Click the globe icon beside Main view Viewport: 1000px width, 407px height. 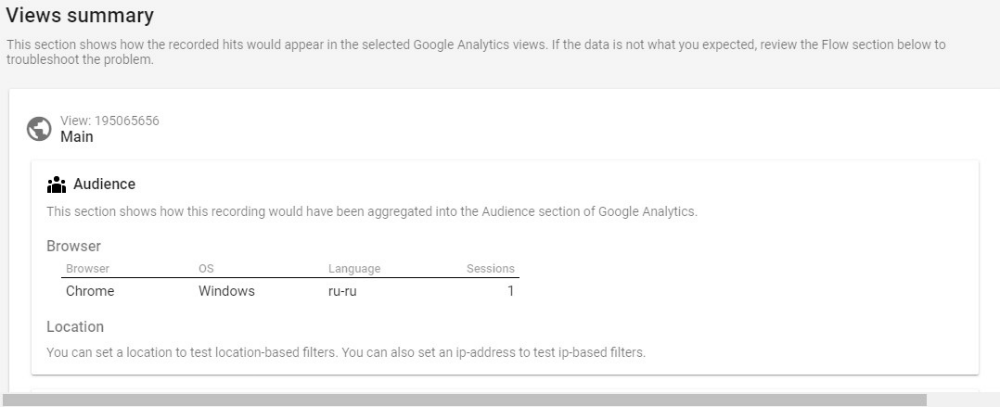[39, 129]
